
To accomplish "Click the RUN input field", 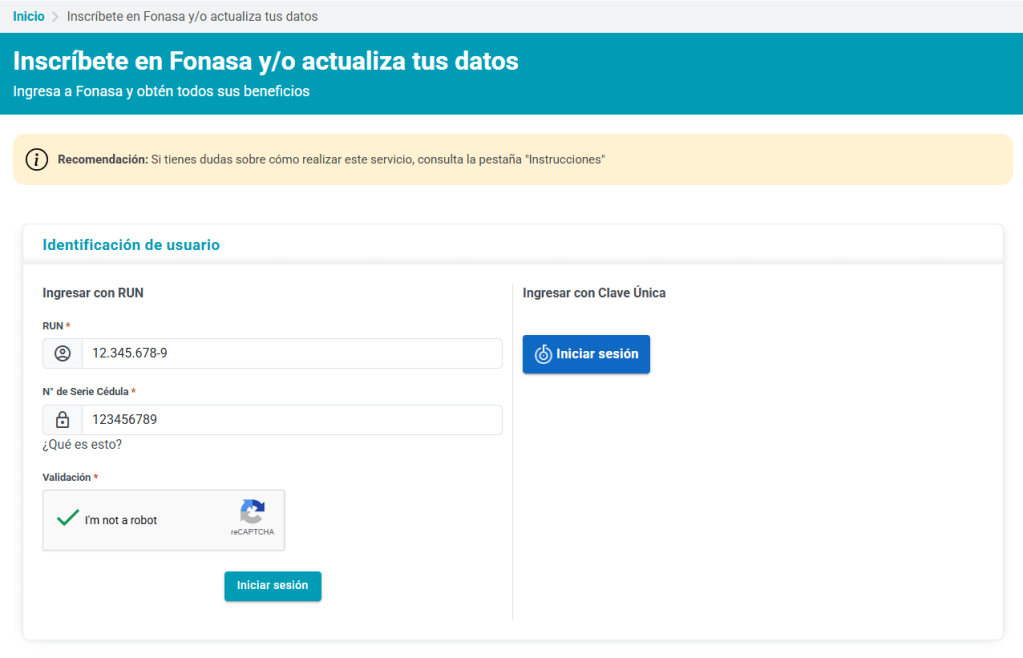I will pos(292,353).
